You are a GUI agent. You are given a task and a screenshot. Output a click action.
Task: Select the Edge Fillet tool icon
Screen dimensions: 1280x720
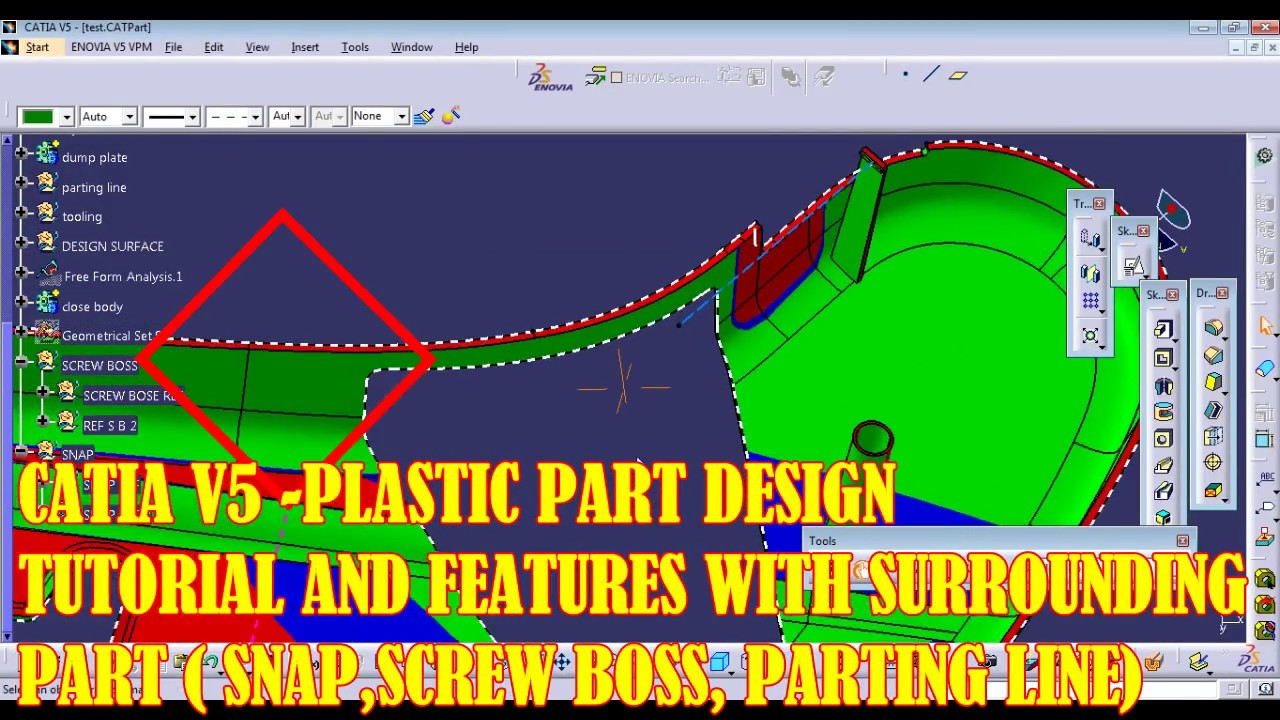(1213, 328)
